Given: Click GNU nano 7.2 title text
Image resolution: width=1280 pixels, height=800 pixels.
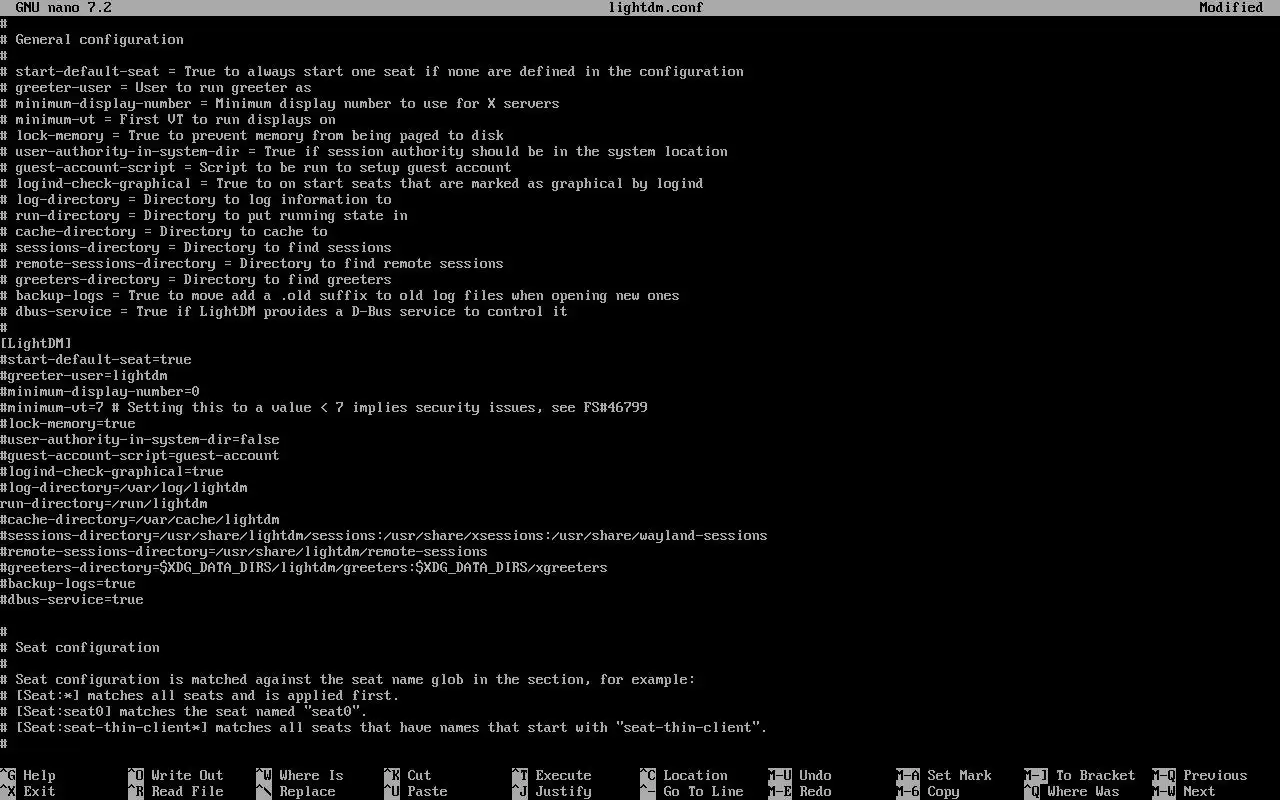Looking at the screenshot, I should click(63, 7).
